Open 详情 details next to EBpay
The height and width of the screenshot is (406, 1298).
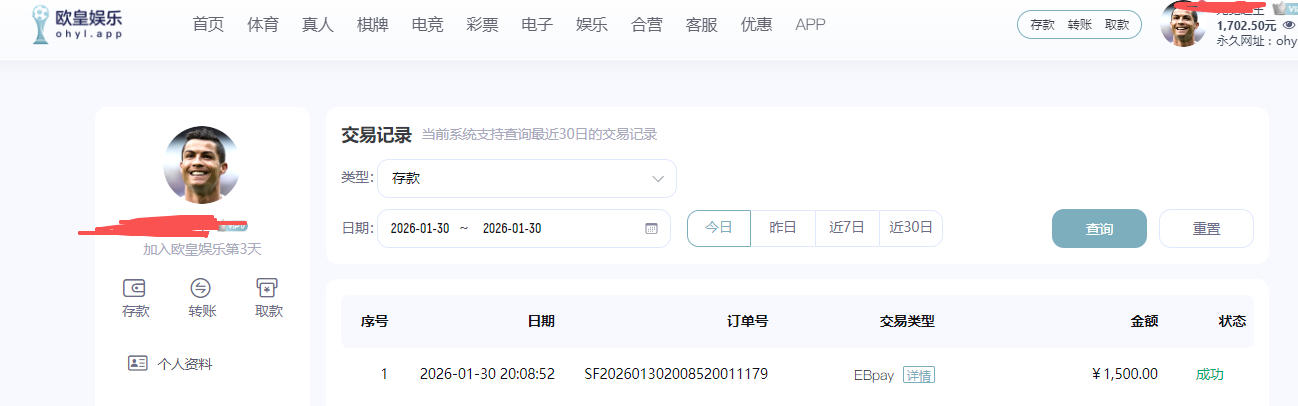point(918,375)
